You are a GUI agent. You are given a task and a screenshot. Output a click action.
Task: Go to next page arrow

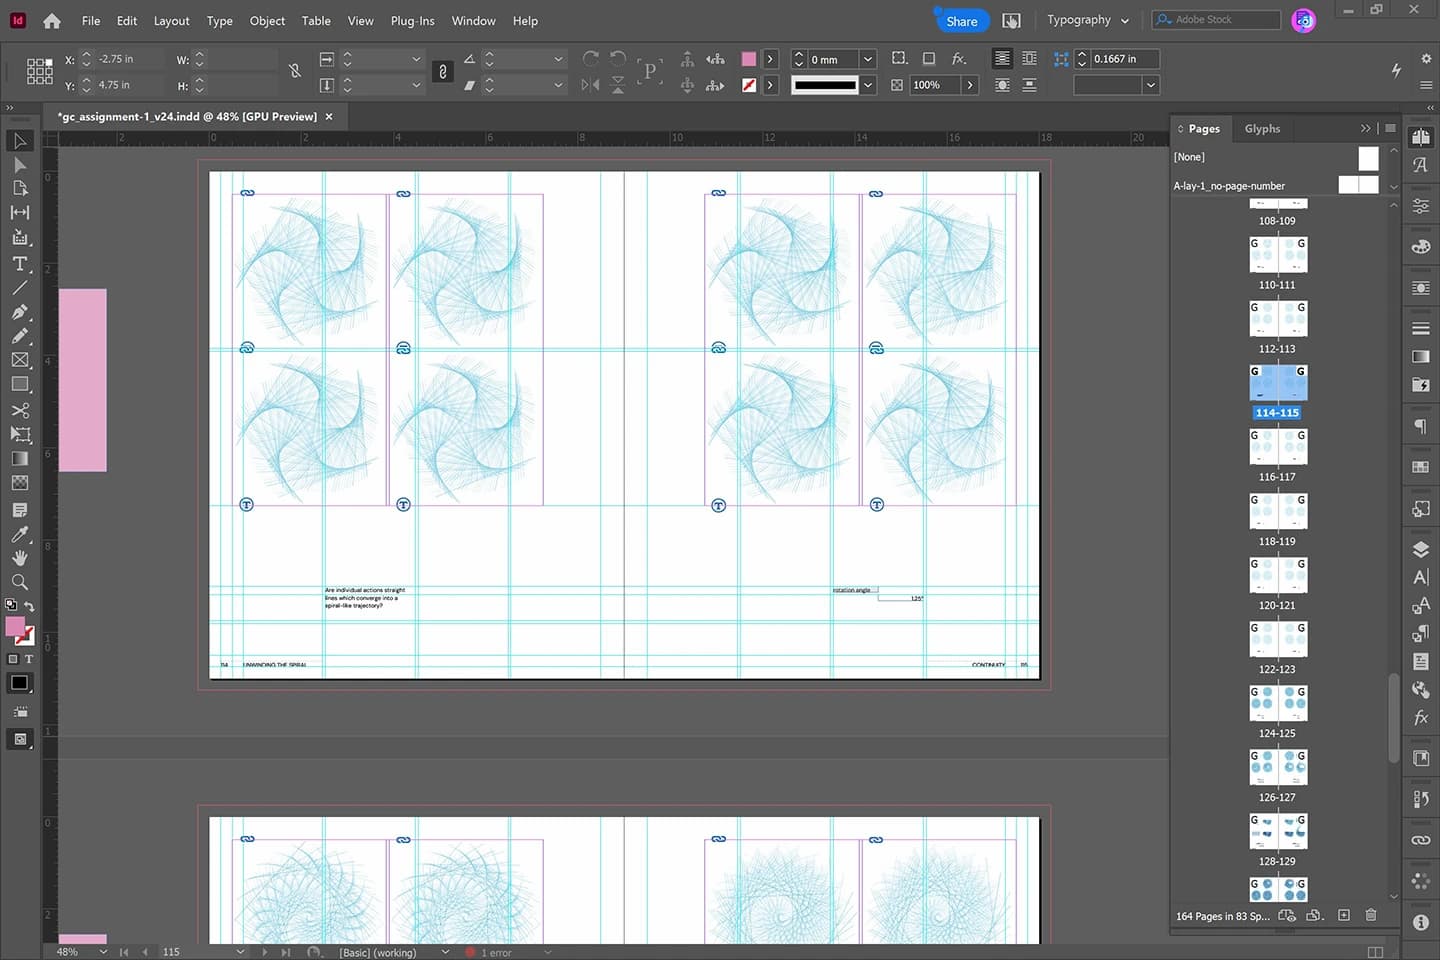[264, 952]
